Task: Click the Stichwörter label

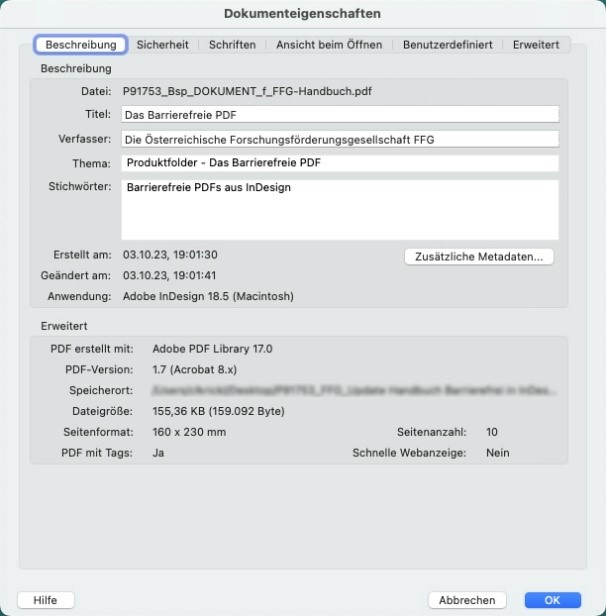Action: (x=80, y=186)
